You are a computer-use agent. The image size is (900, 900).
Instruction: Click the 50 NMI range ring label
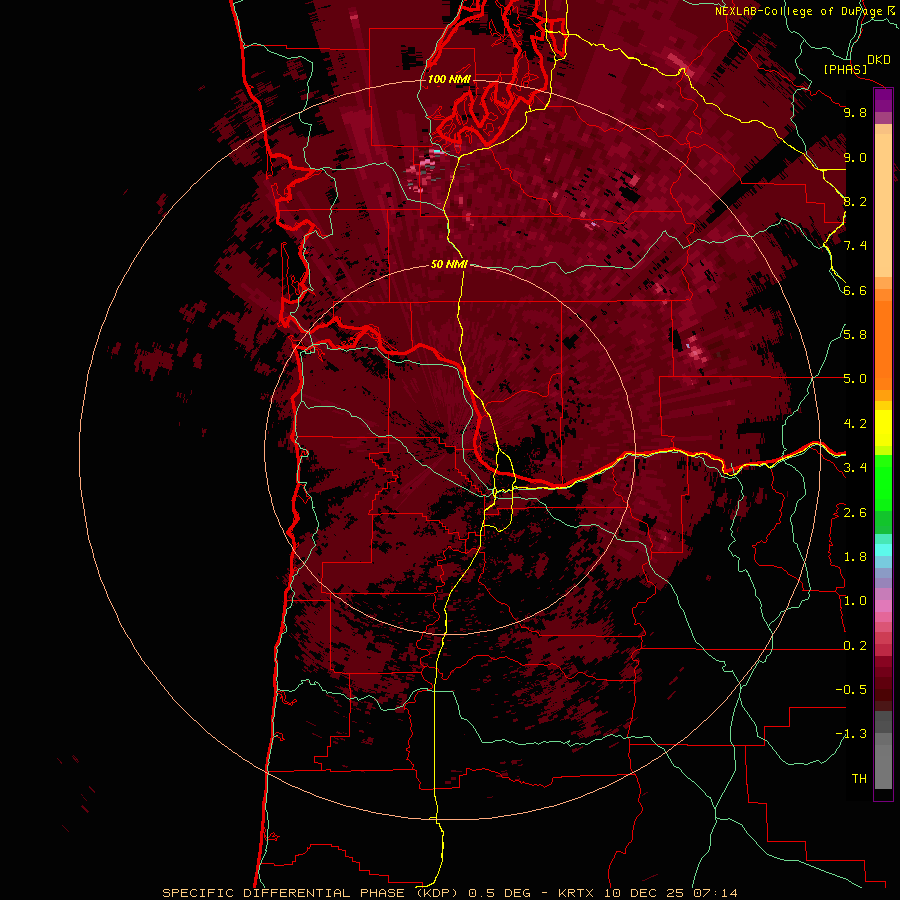pos(449,265)
